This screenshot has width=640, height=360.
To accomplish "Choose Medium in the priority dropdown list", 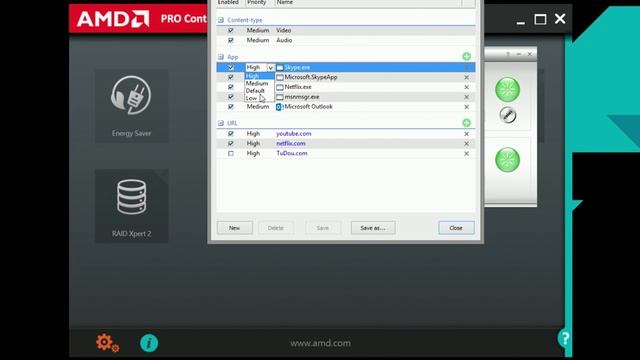I will (x=259, y=83).
